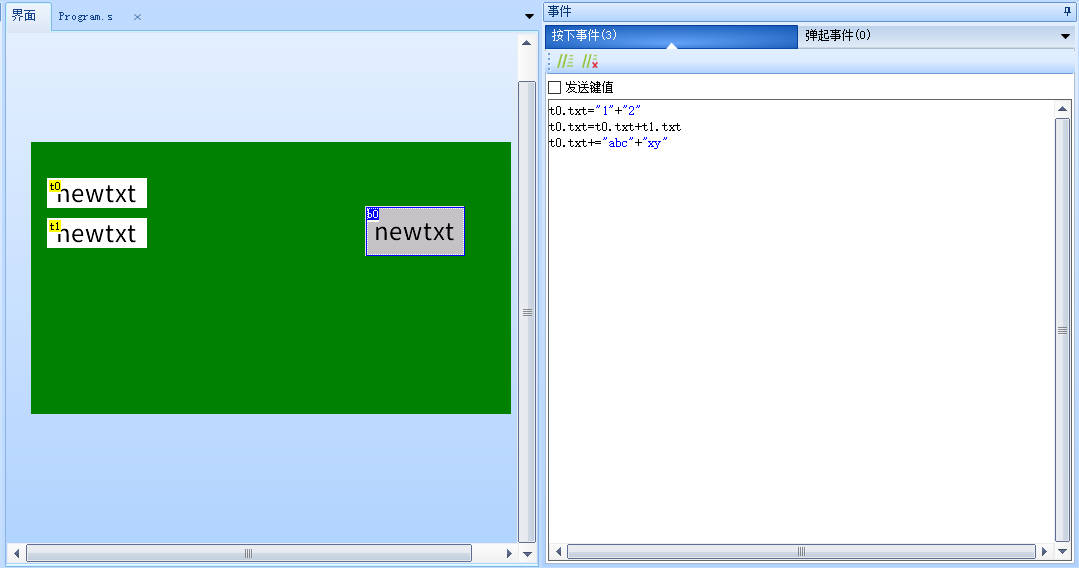Click the design canvas scroll-up arrow

527,43
